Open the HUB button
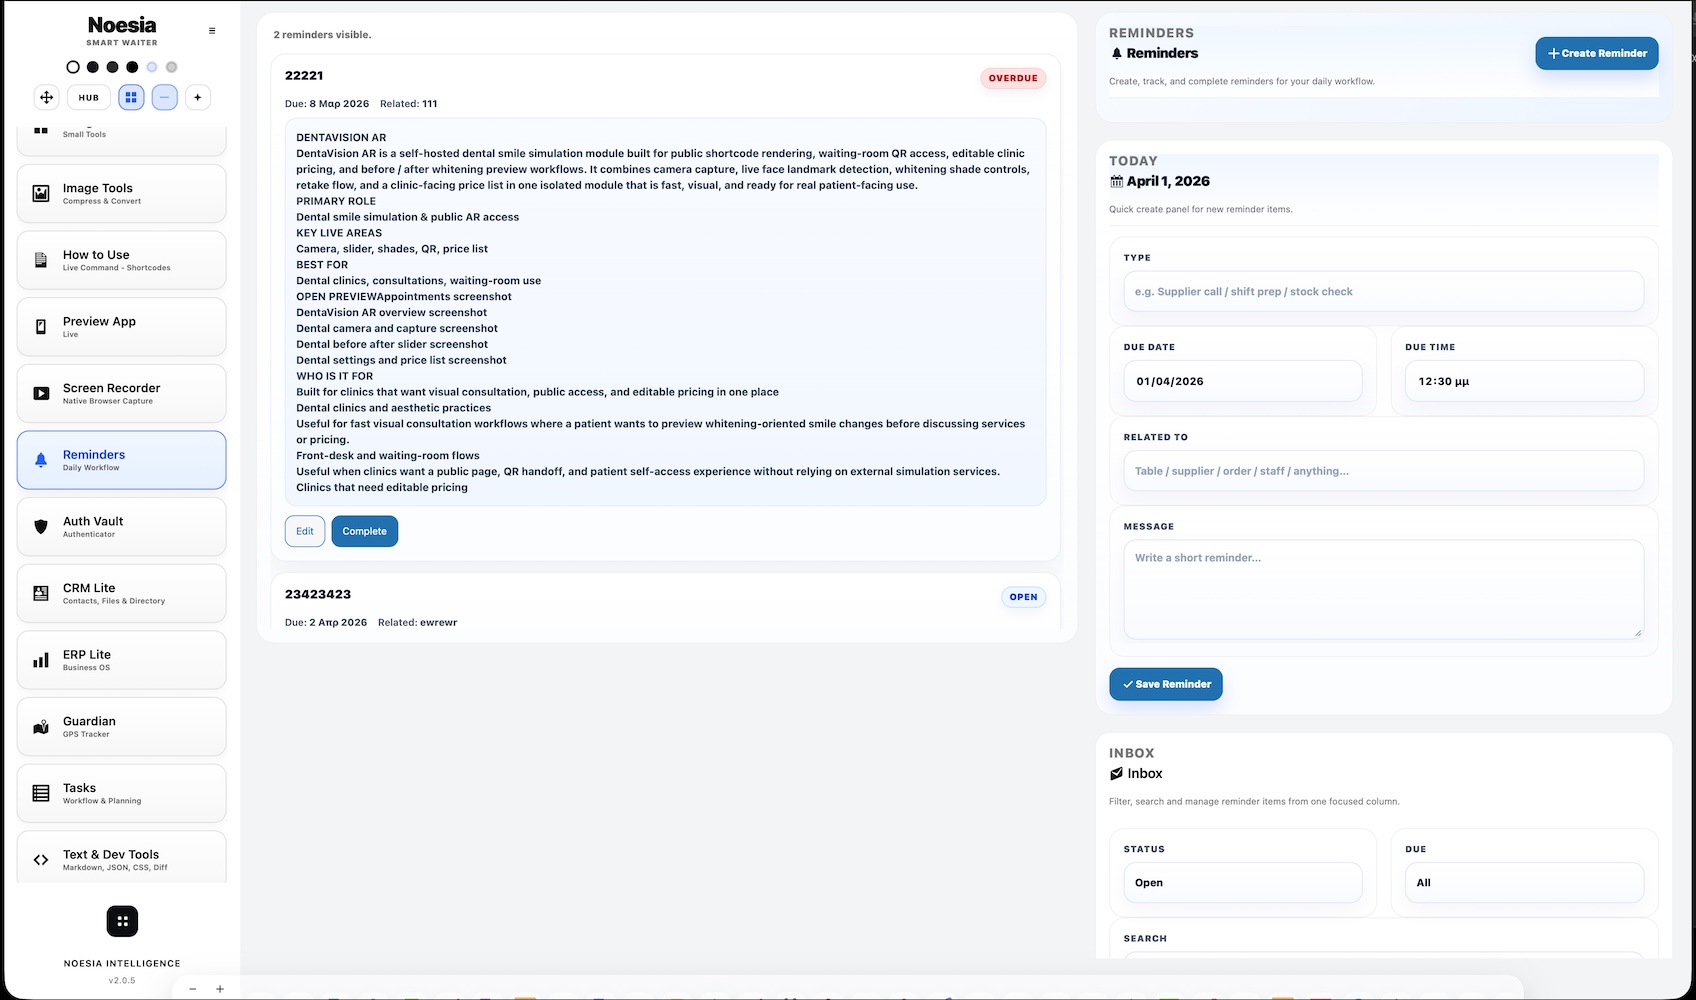Screen dimensions: 1696x1000 pyautogui.click(x=89, y=97)
